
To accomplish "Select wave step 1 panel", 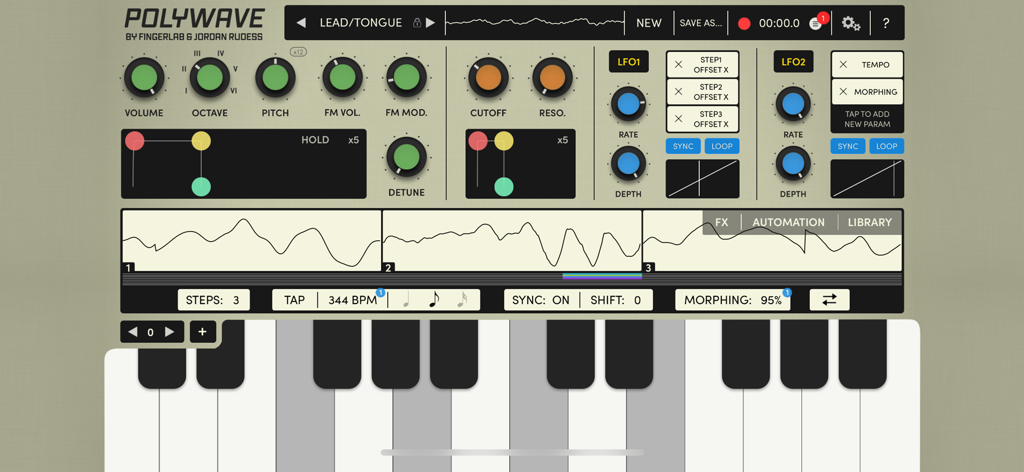I will coord(251,241).
